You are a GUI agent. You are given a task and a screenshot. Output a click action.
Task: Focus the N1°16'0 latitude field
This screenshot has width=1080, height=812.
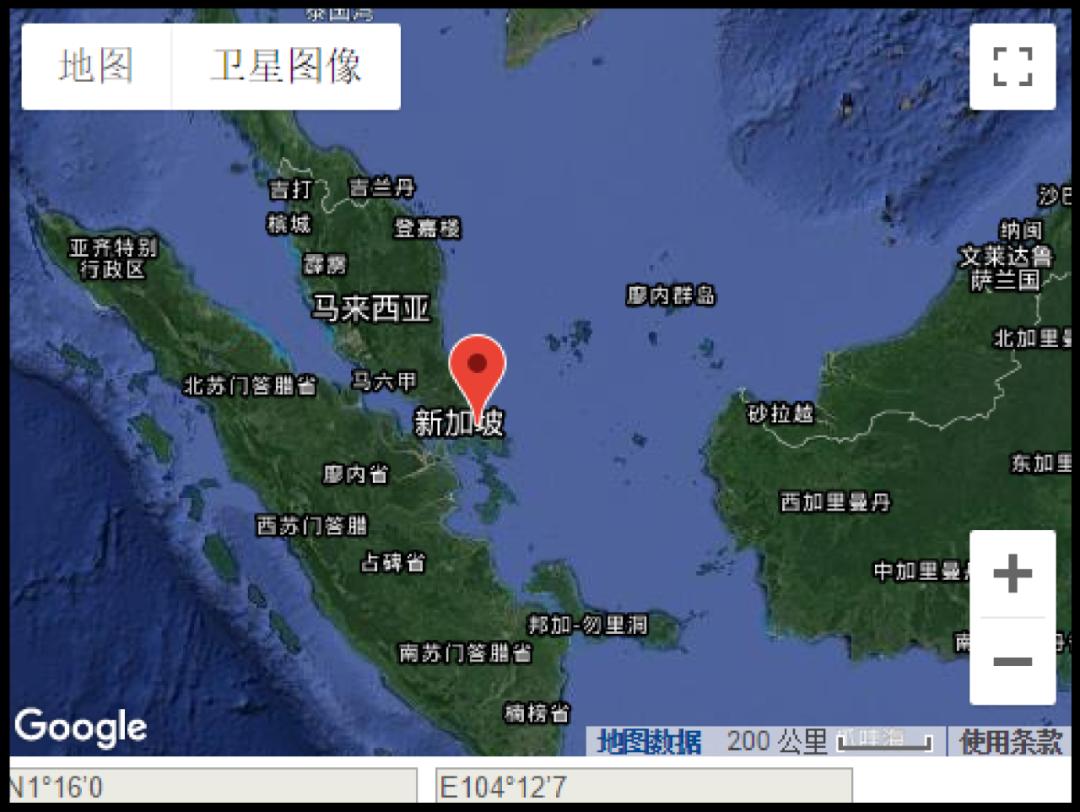(212, 787)
